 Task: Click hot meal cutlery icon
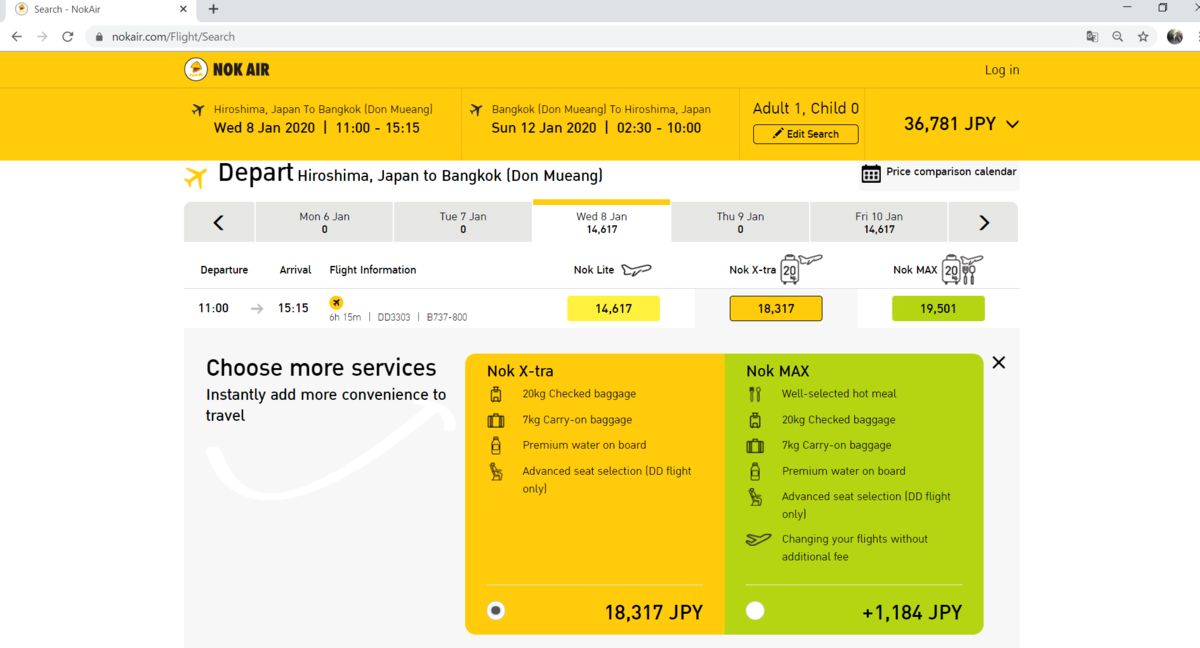coord(755,394)
